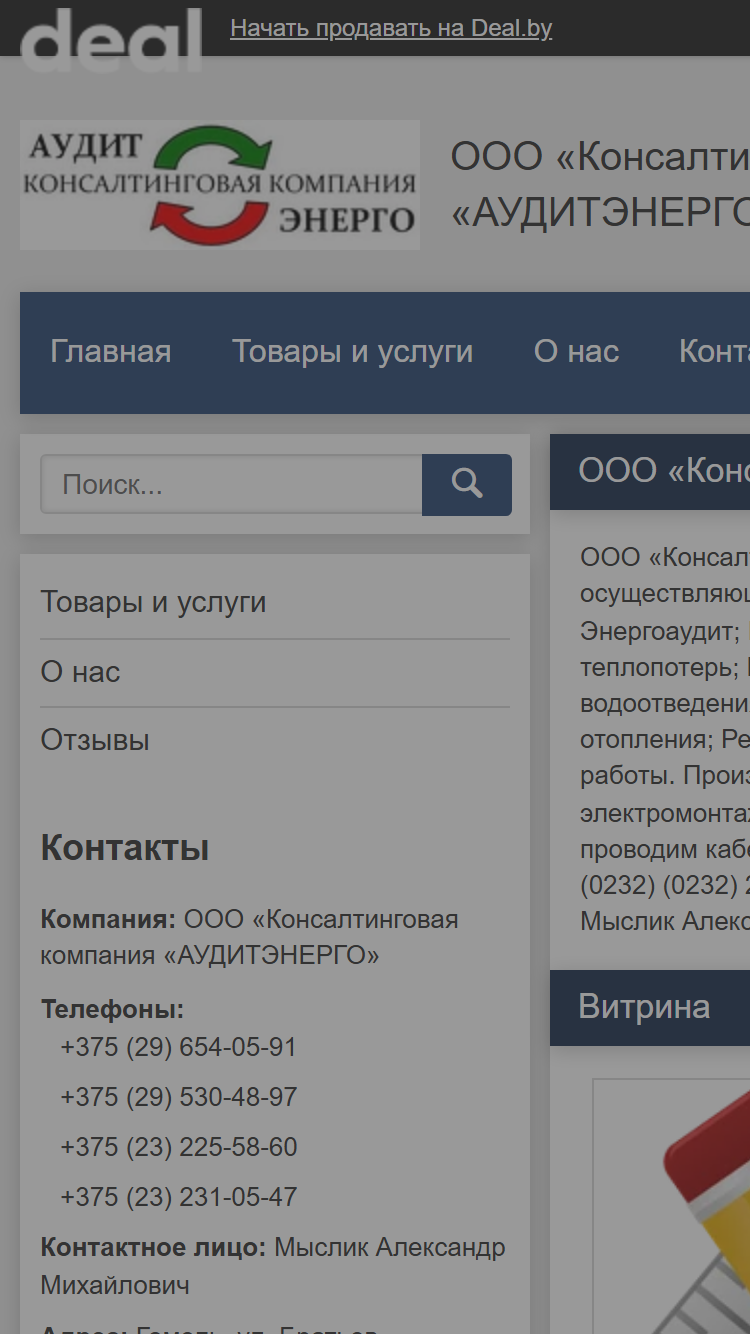The image size is (750, 1334).
Task: Open the showcase product image with brush
Action: (672, 1206)
